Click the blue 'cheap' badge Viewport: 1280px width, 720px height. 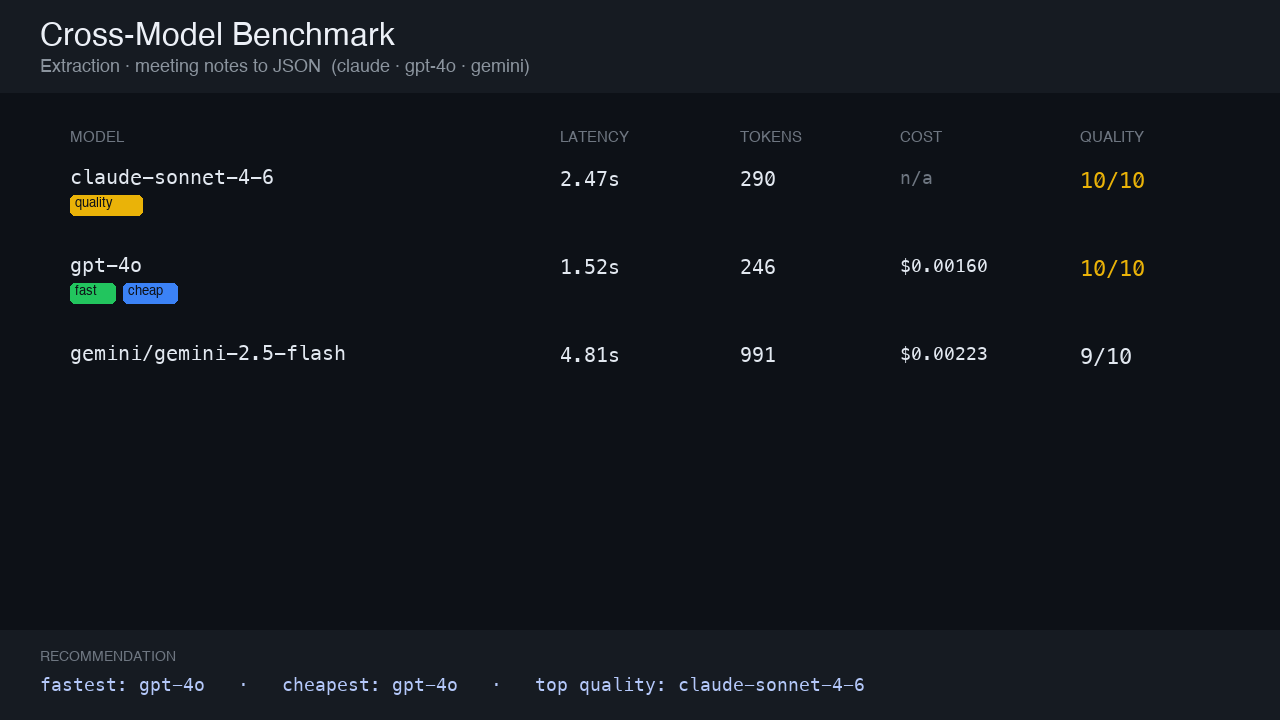point(150,293)
